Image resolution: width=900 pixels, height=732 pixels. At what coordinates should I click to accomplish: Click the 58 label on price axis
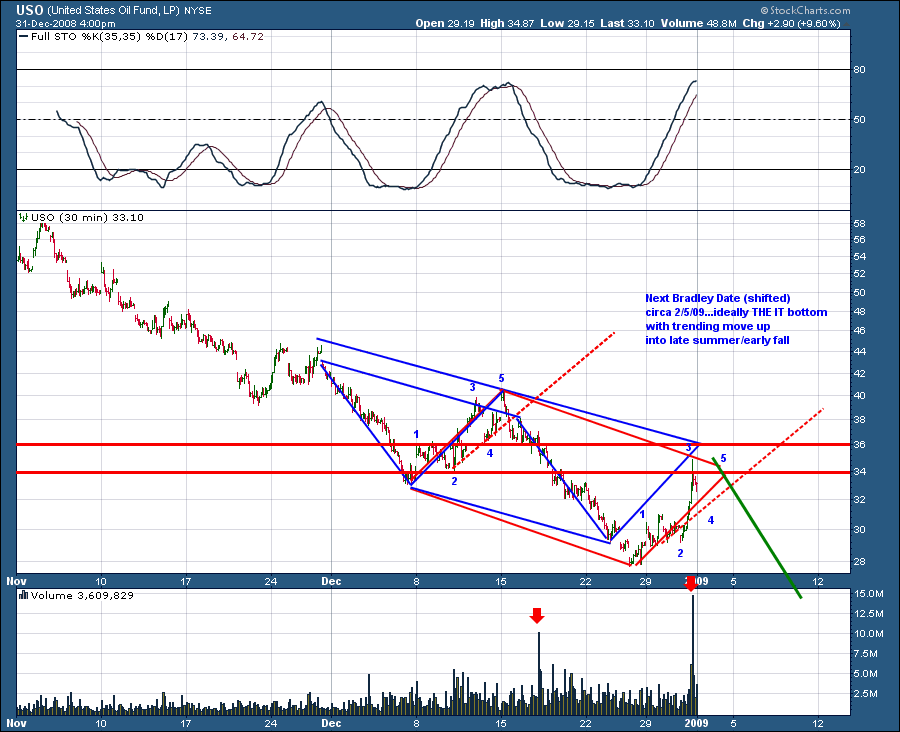[860, 223]
